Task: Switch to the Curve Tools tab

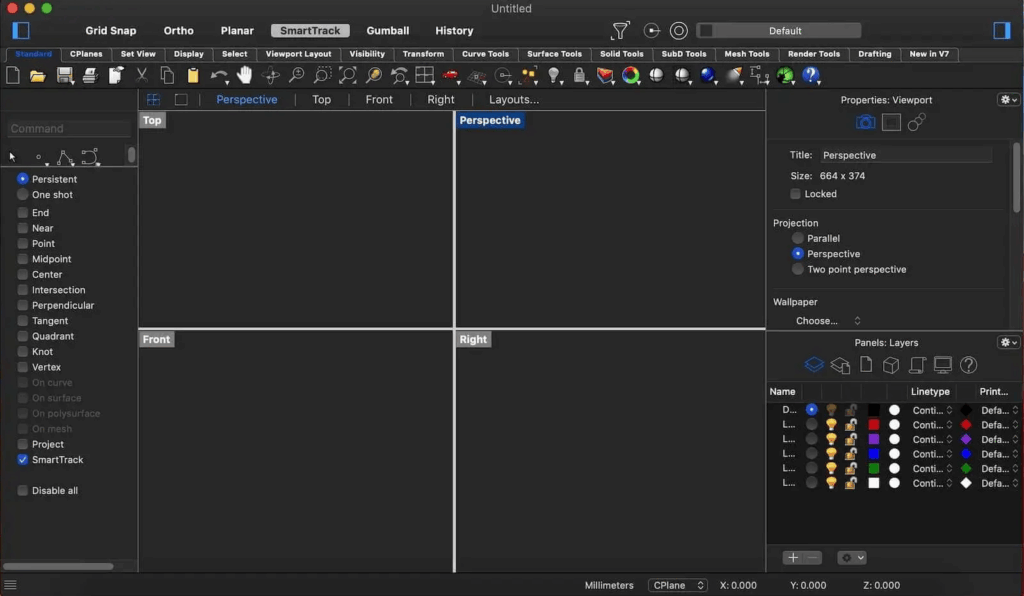Action: (485, 54)
